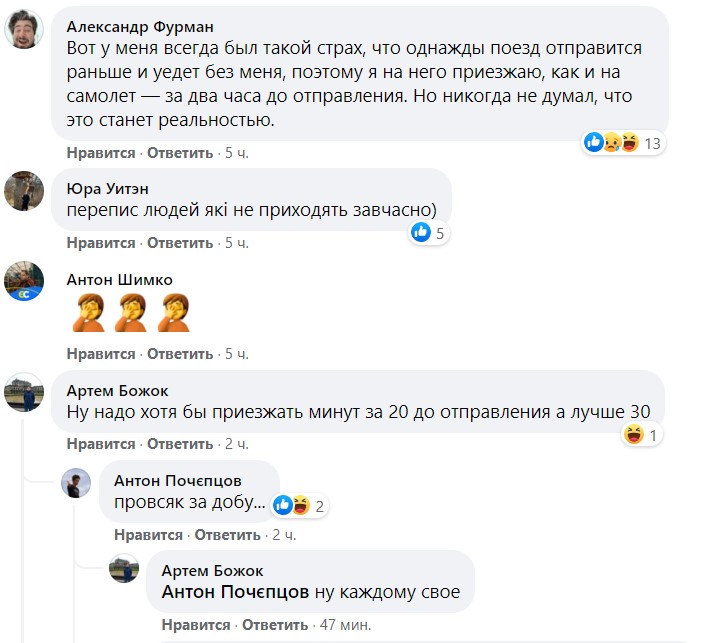
Task: Click the 5 ч. timestamp on Антон Шимко's comment
Action: (236, 354)
